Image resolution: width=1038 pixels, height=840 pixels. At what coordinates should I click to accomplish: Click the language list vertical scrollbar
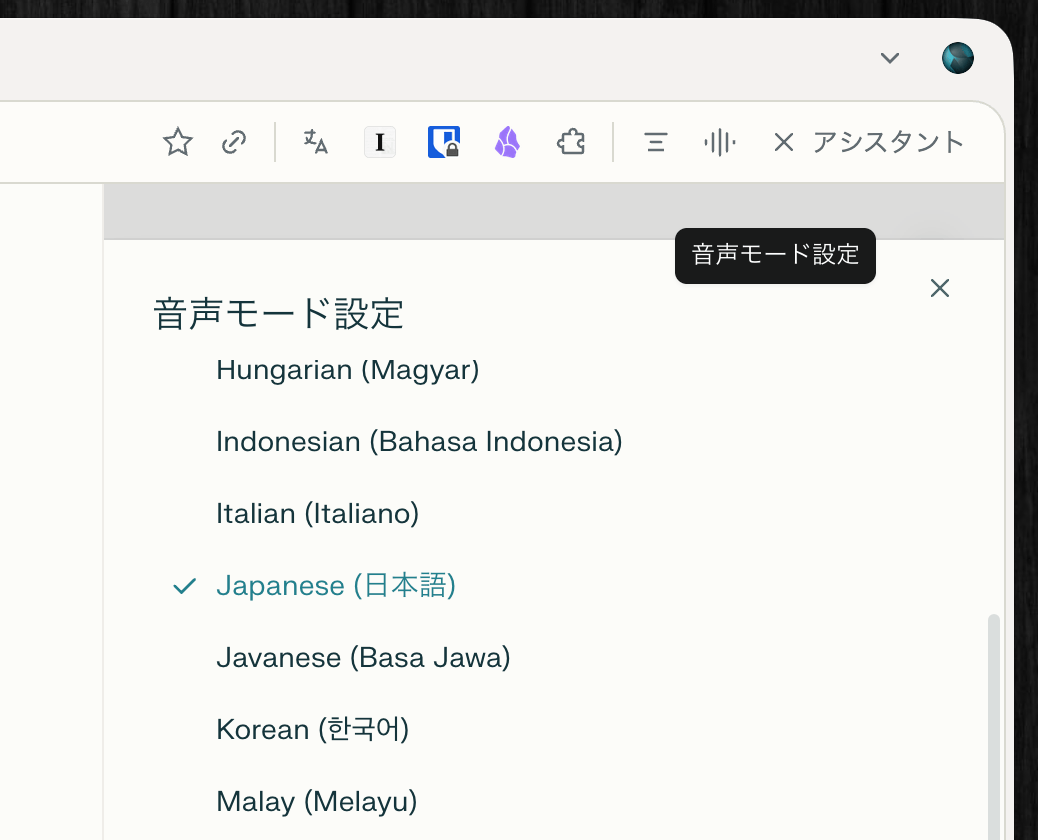tap(993, 720)
